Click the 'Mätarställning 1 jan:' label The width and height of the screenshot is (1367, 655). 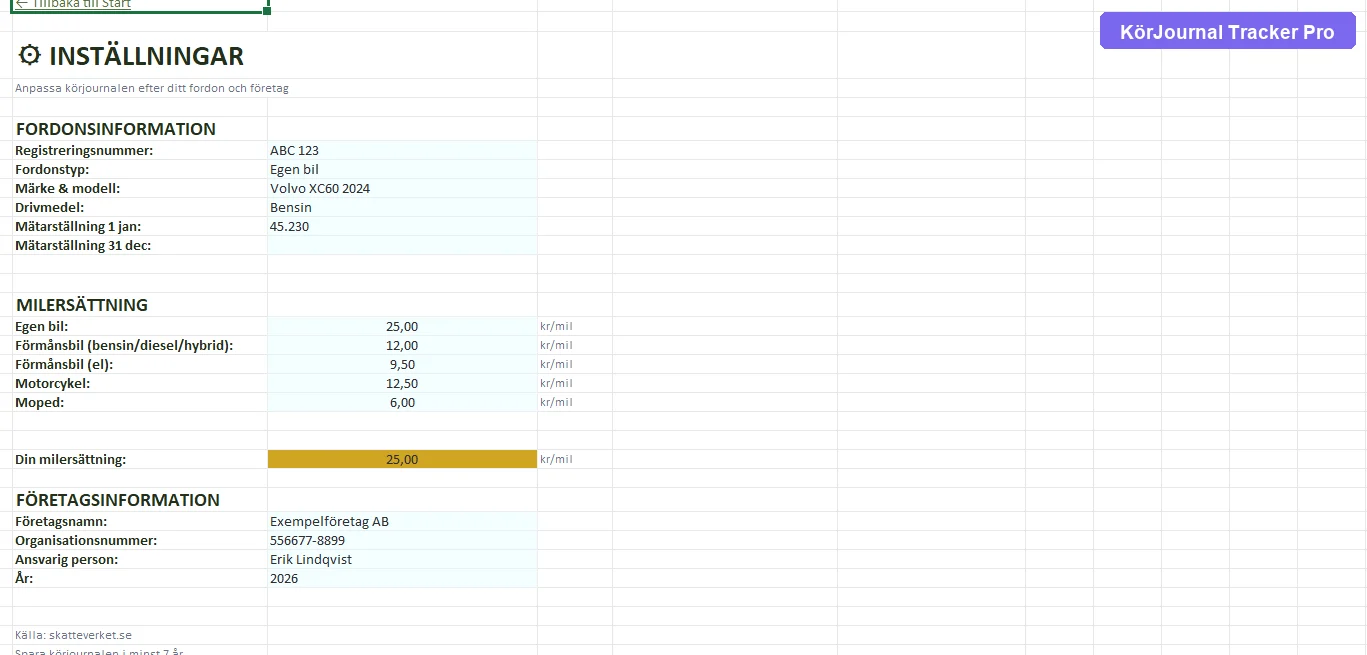[x=78, y=227]
